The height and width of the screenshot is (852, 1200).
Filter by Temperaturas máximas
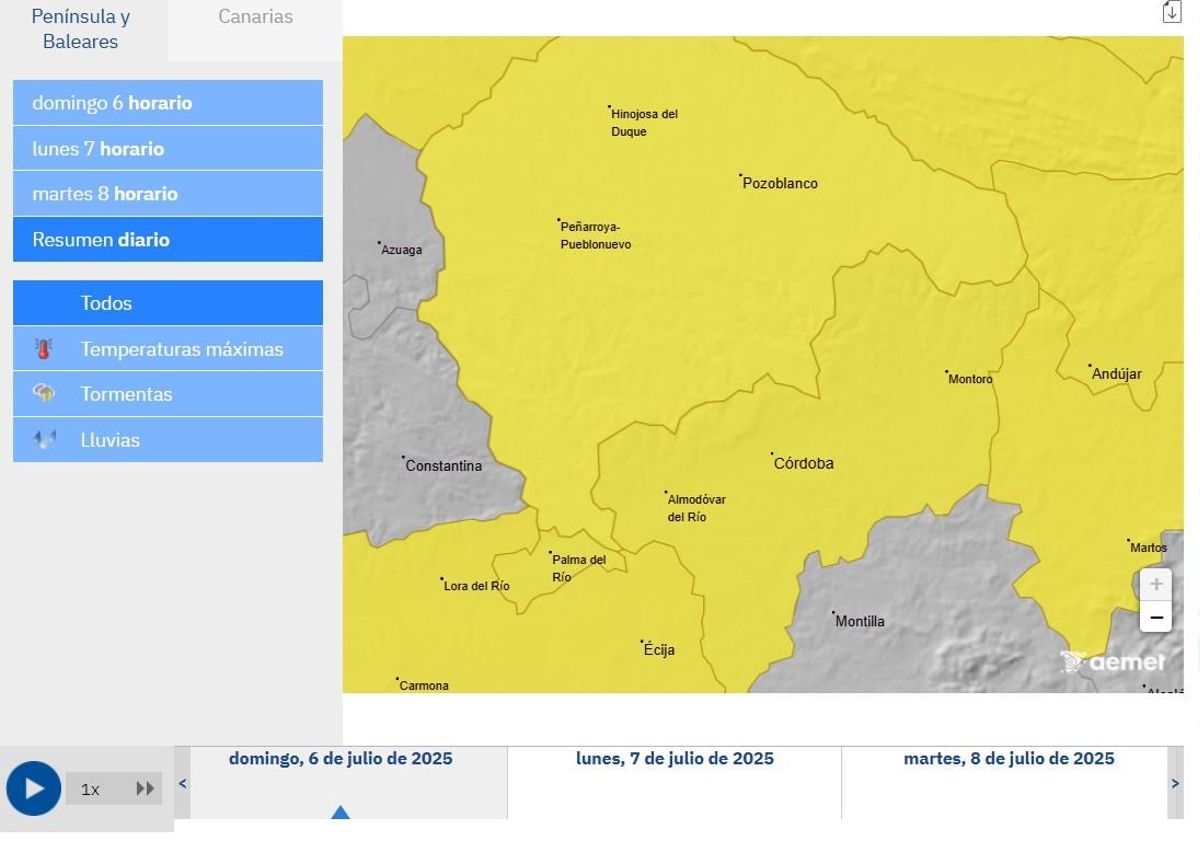tap(168, 349)
